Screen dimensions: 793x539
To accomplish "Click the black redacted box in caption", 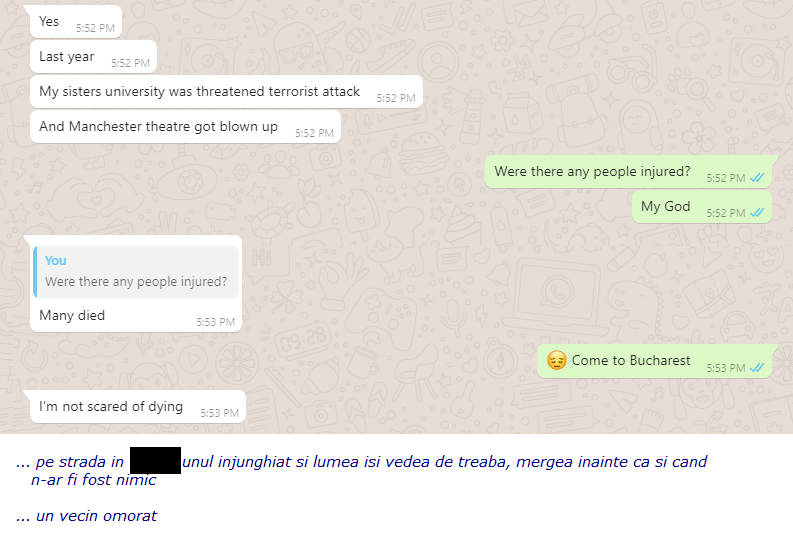I will click(155, 461).
